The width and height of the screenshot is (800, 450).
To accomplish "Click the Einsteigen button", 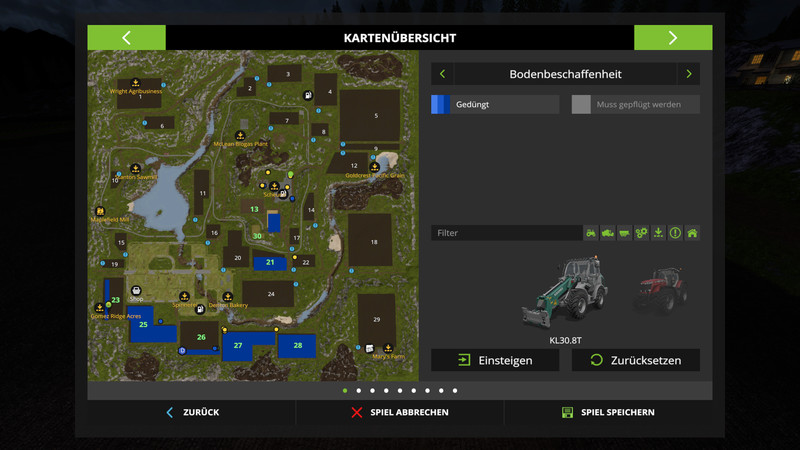I will (495, 360).
